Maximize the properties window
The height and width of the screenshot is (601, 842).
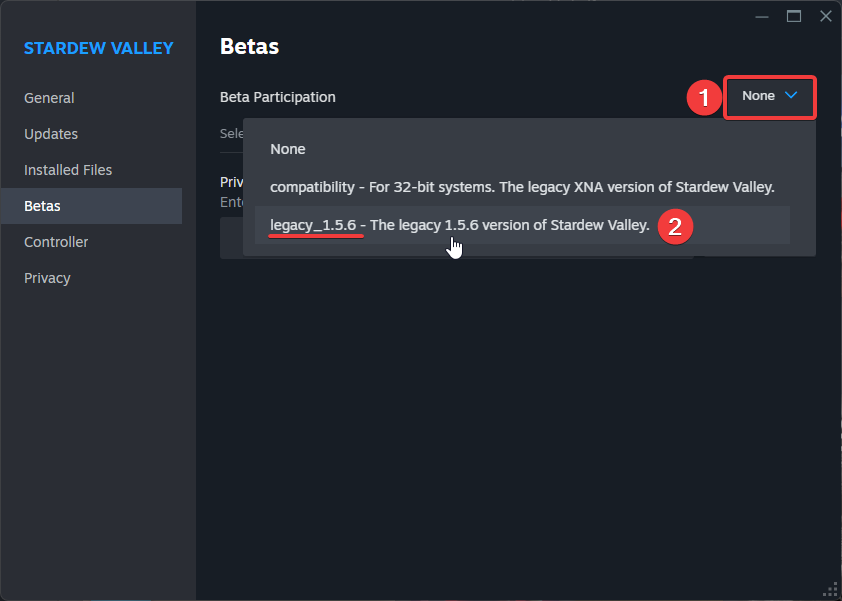(x=794, y=16)
